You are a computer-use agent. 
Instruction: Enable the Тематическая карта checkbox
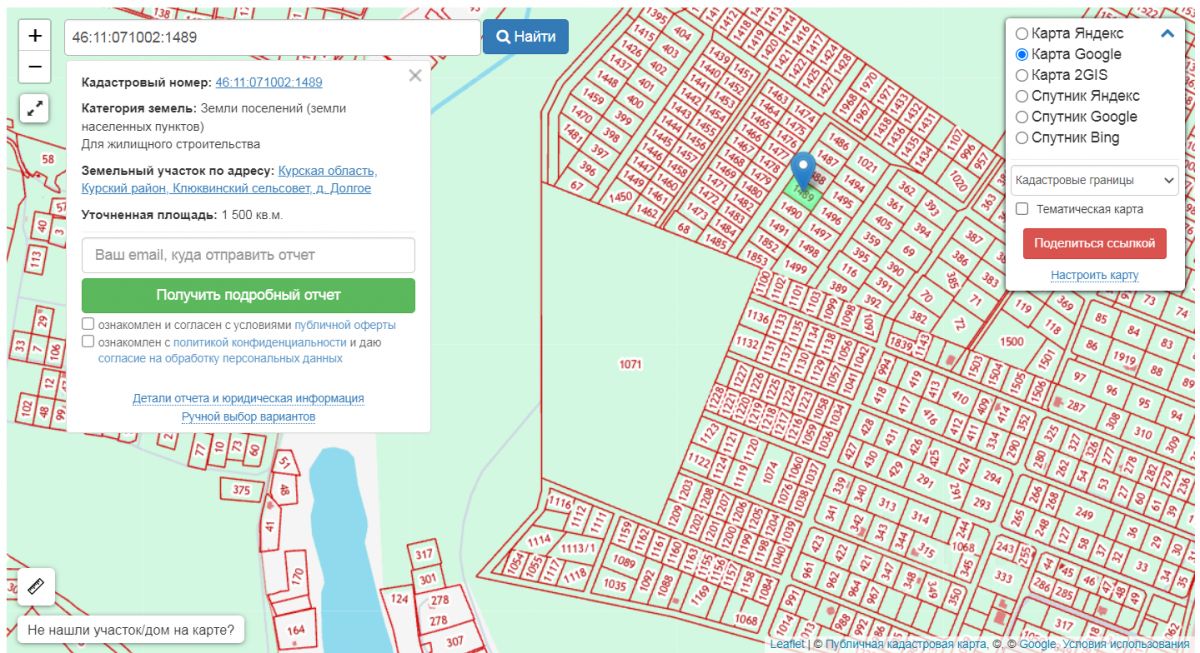pos(1022,209)
